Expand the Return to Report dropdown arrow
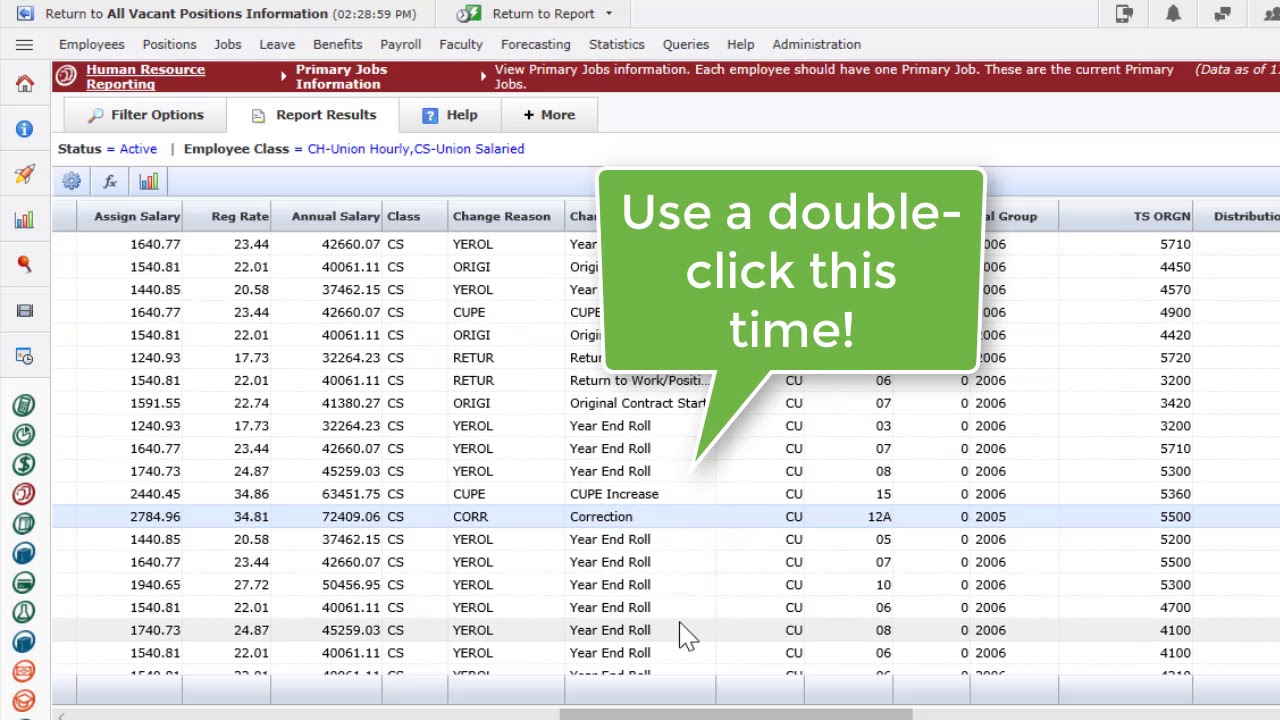 click(x=609, y=14)
